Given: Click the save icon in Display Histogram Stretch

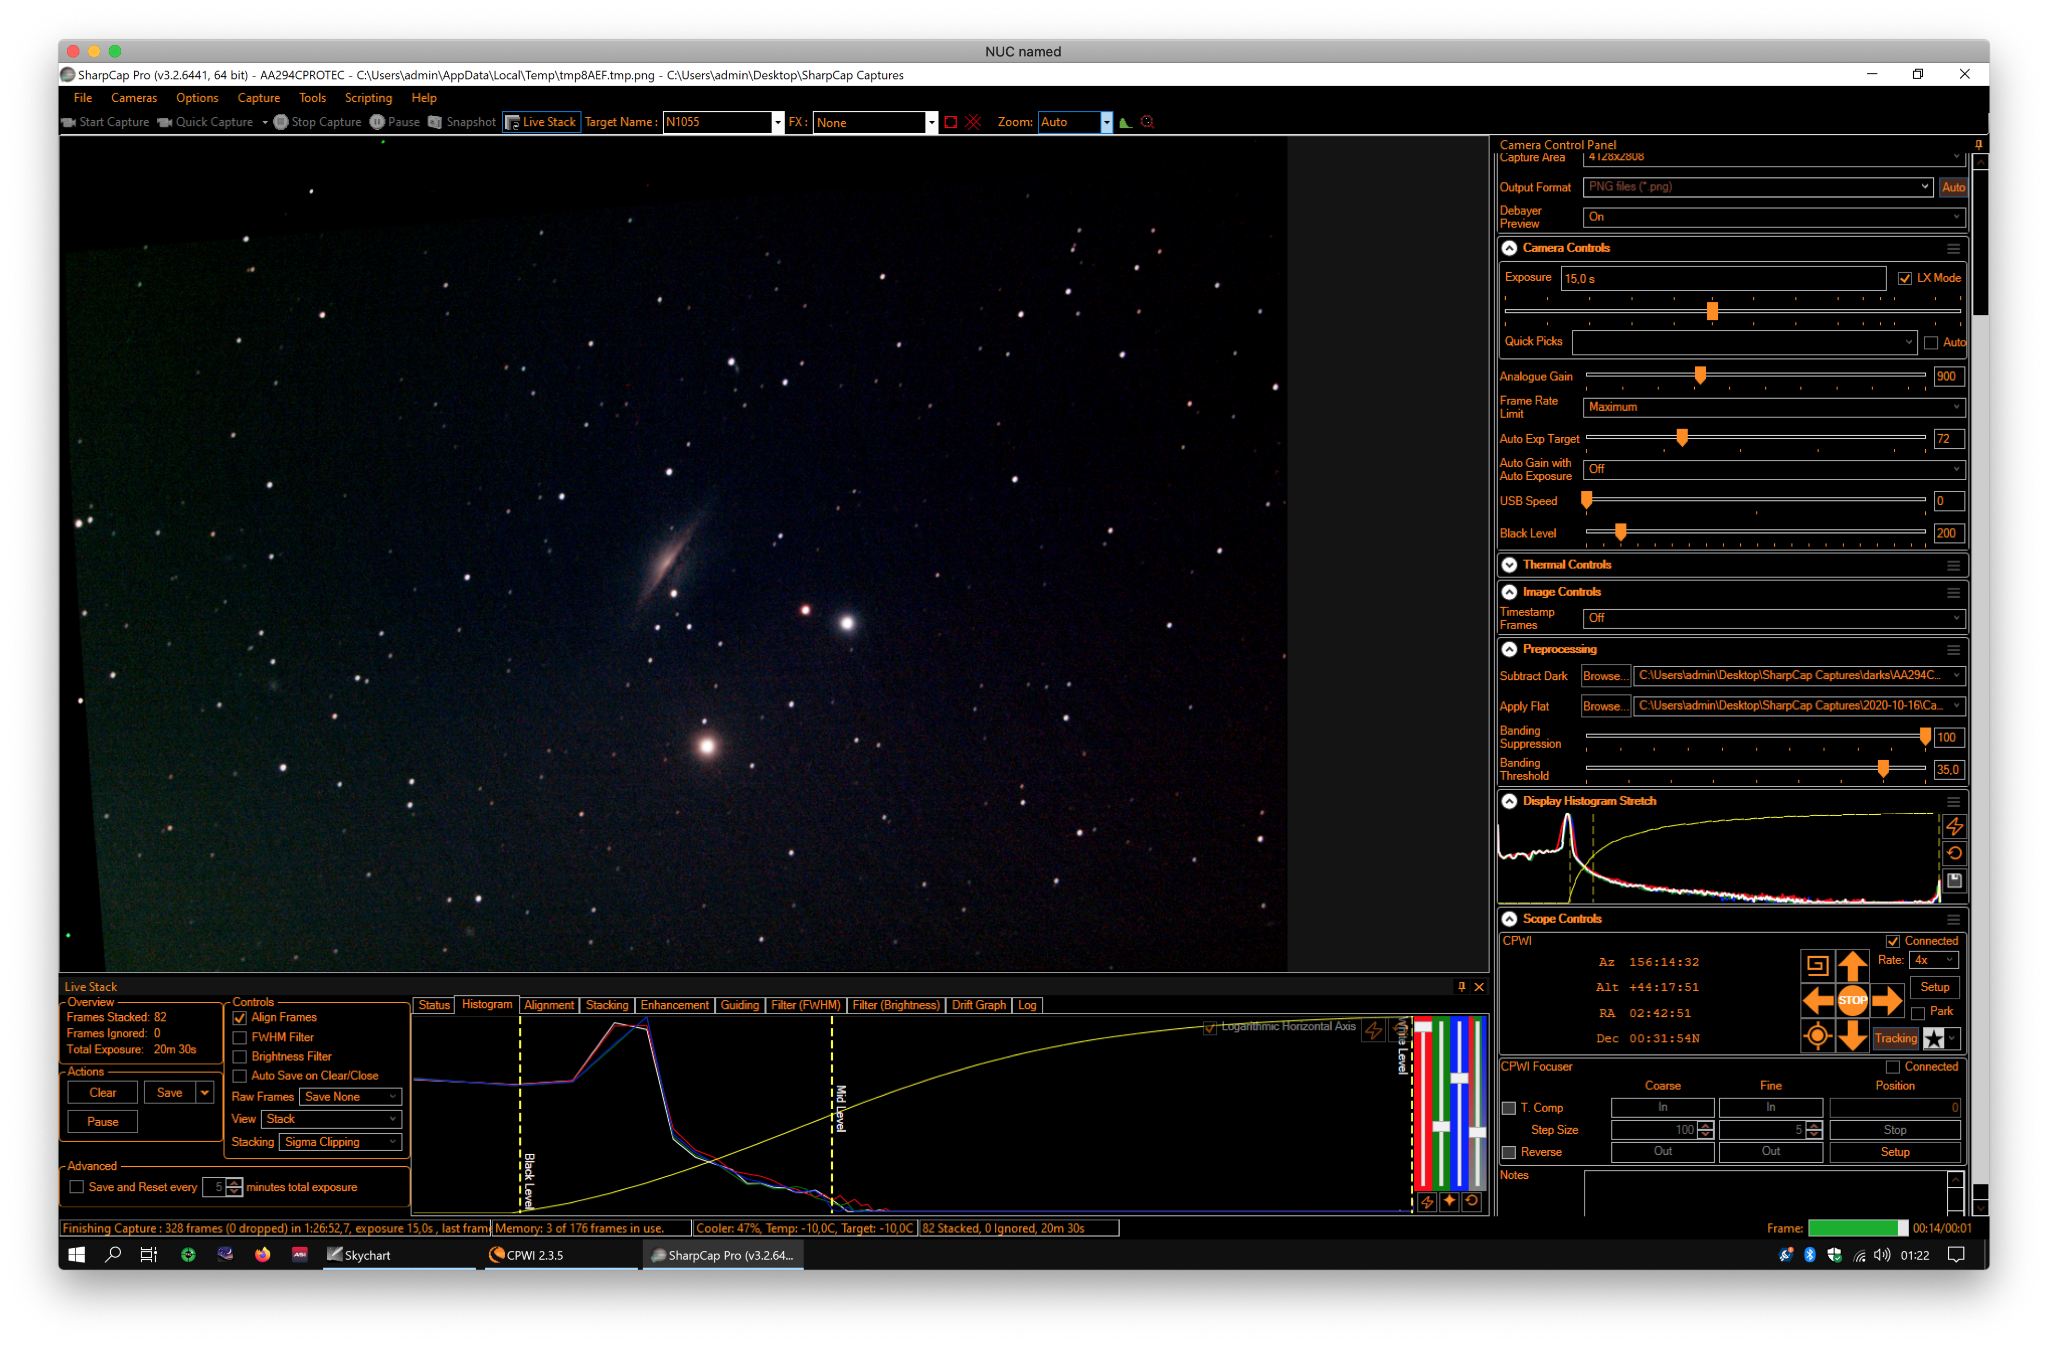Looking at the screenshot, I should pyautogui.click(x=1954, y=881).
